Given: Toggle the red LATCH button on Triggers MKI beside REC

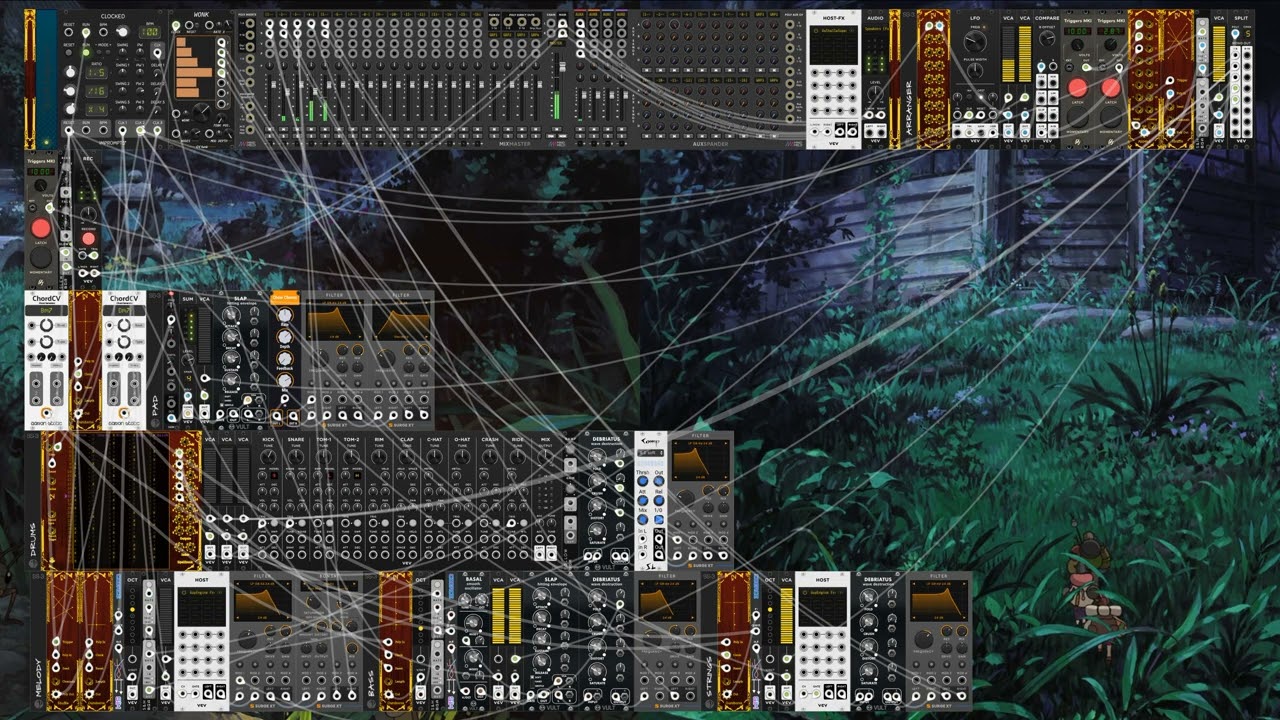Looking at the screenshot, I should 41,229.
